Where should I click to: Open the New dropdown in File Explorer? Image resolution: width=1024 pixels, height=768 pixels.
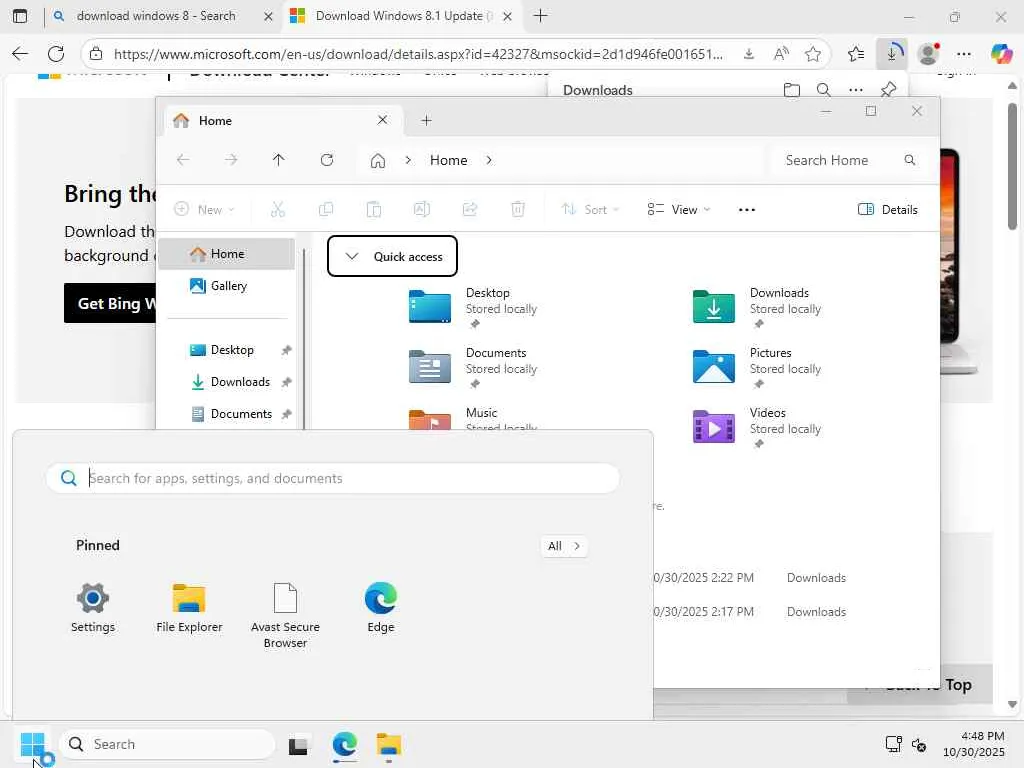coord(204,210)
